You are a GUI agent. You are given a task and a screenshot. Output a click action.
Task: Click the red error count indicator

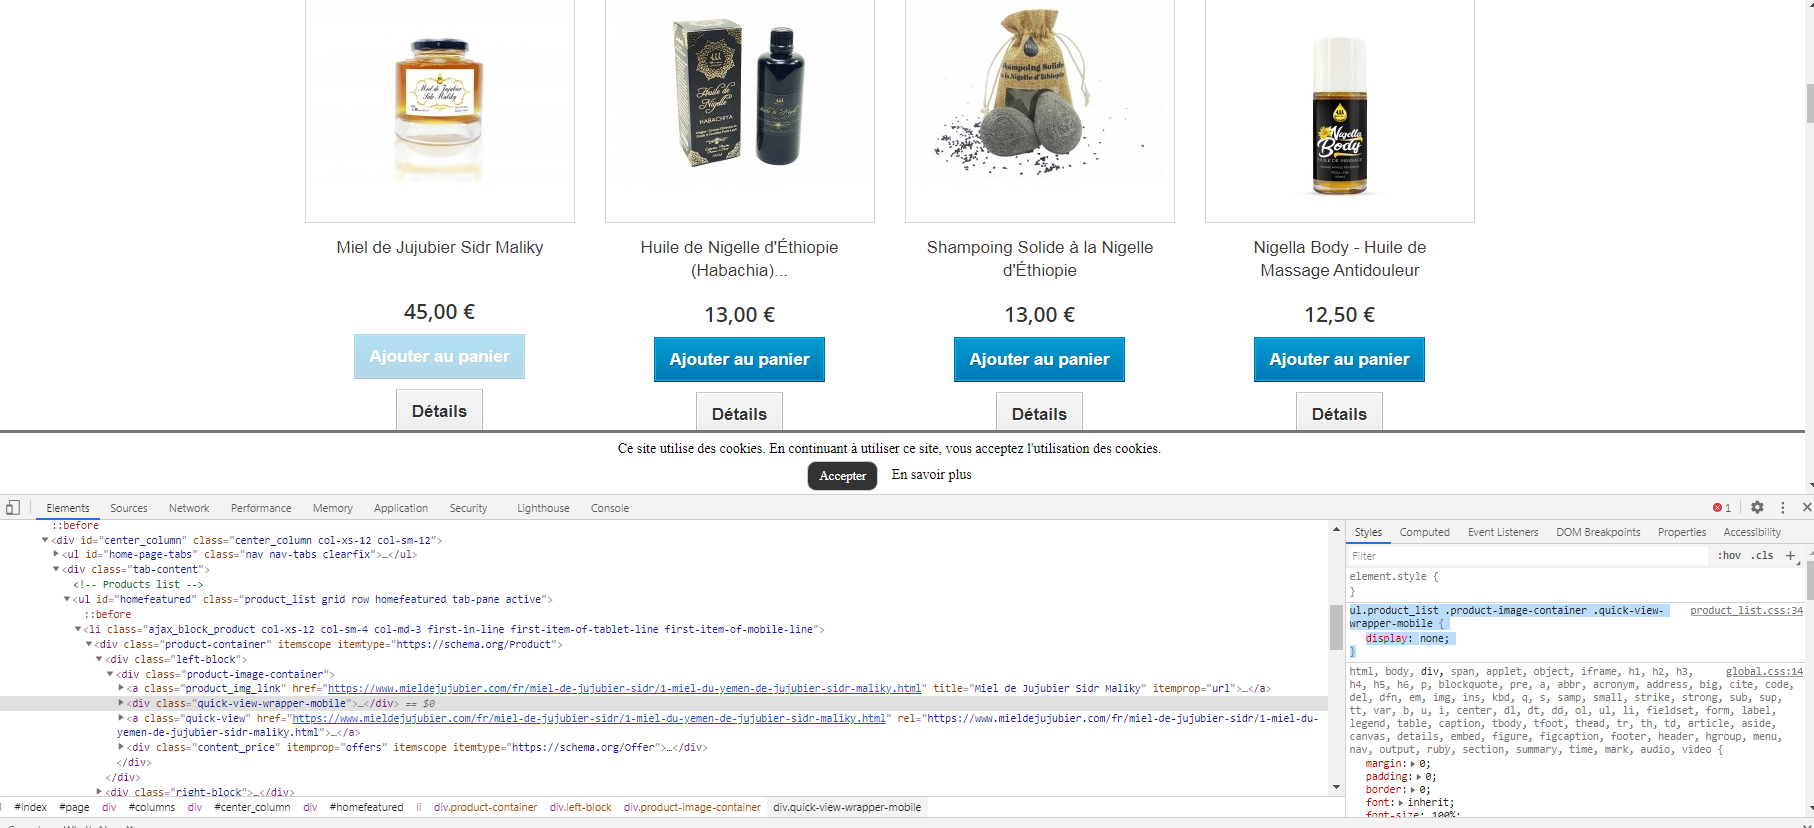(1722, 508)
